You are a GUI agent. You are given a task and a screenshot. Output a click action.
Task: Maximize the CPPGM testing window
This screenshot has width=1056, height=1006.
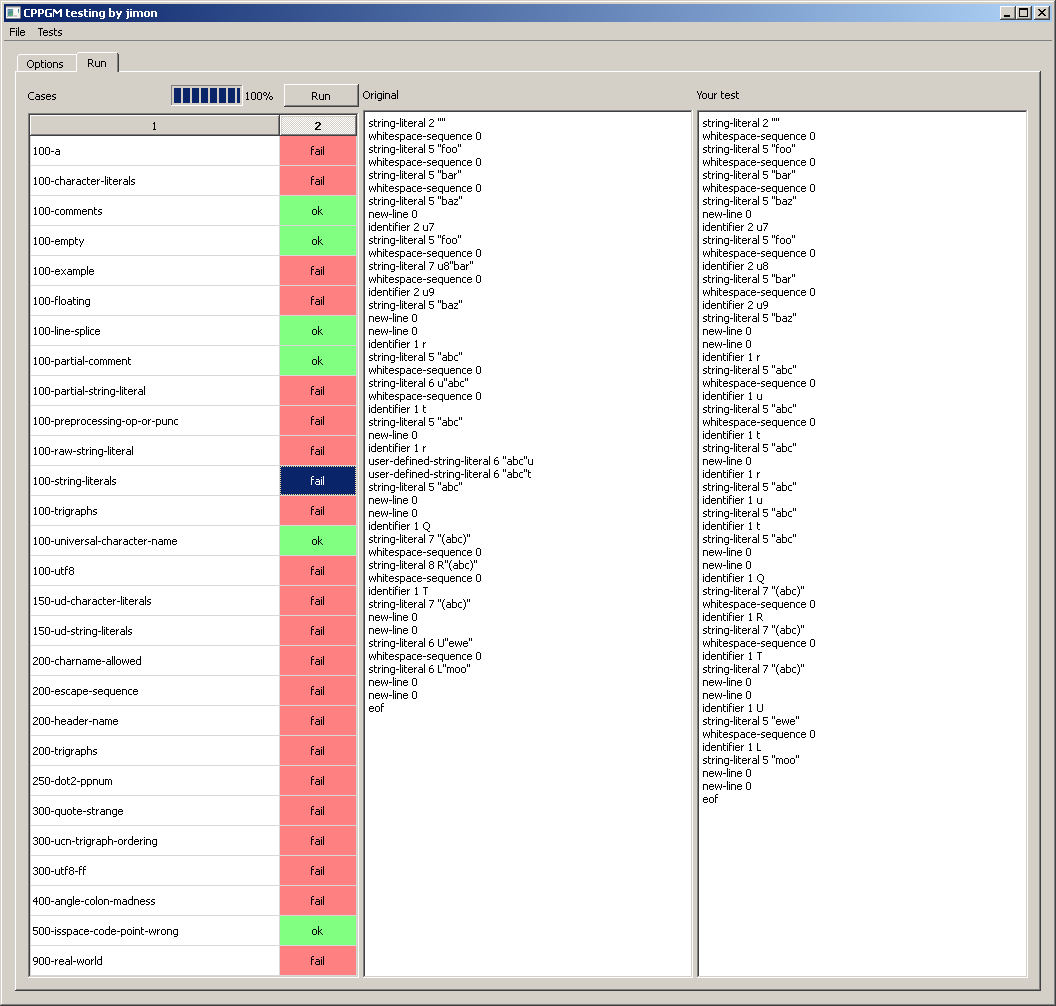tap(1023, 13)
